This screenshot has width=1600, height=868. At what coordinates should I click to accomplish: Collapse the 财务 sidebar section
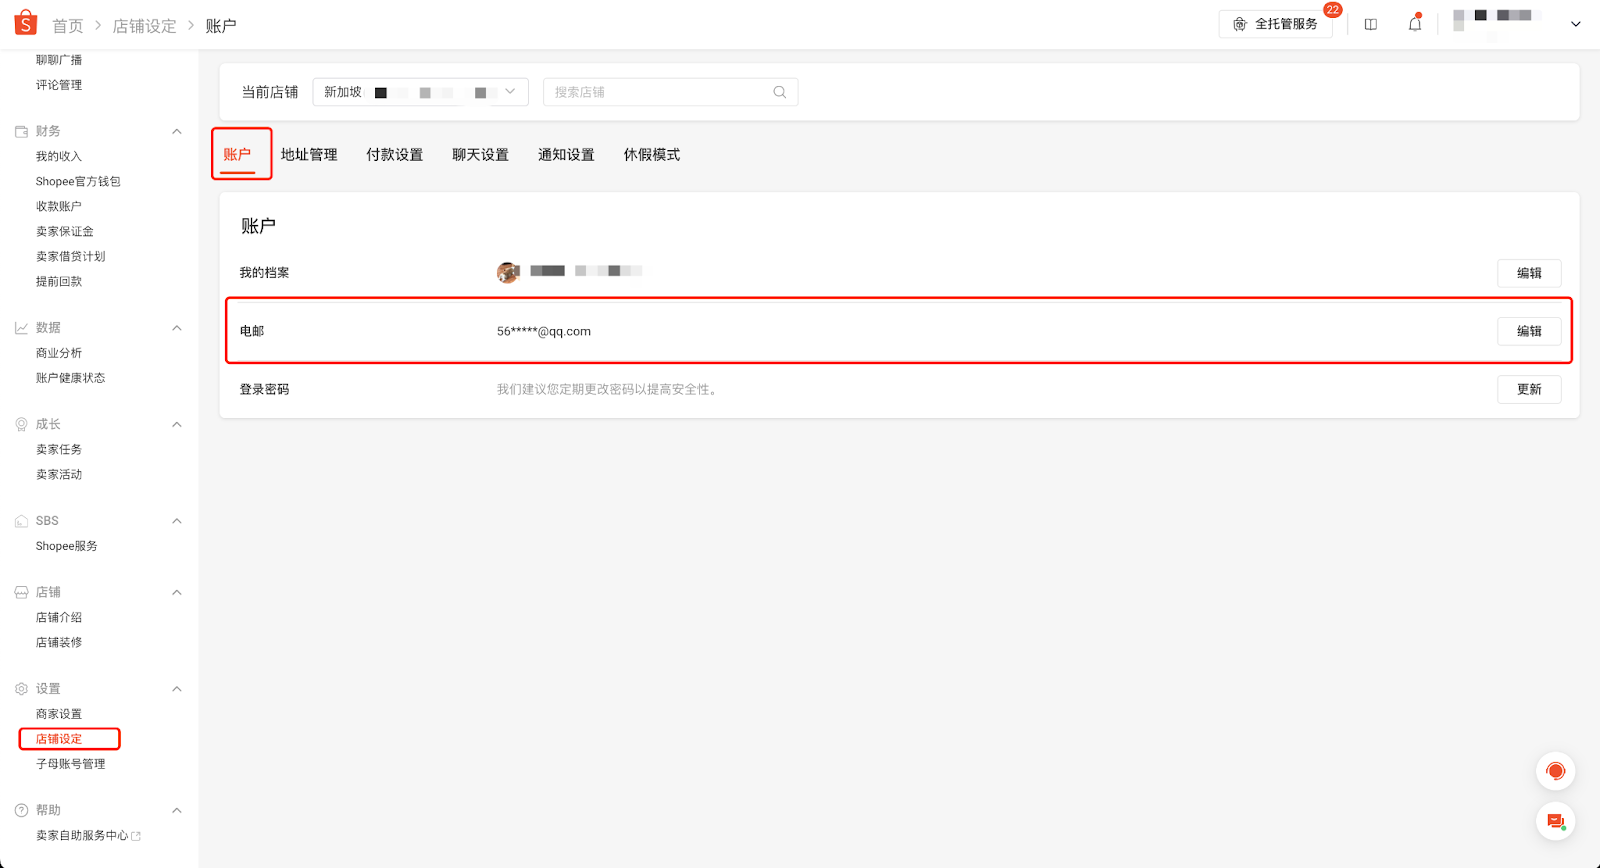coord(177,131)
